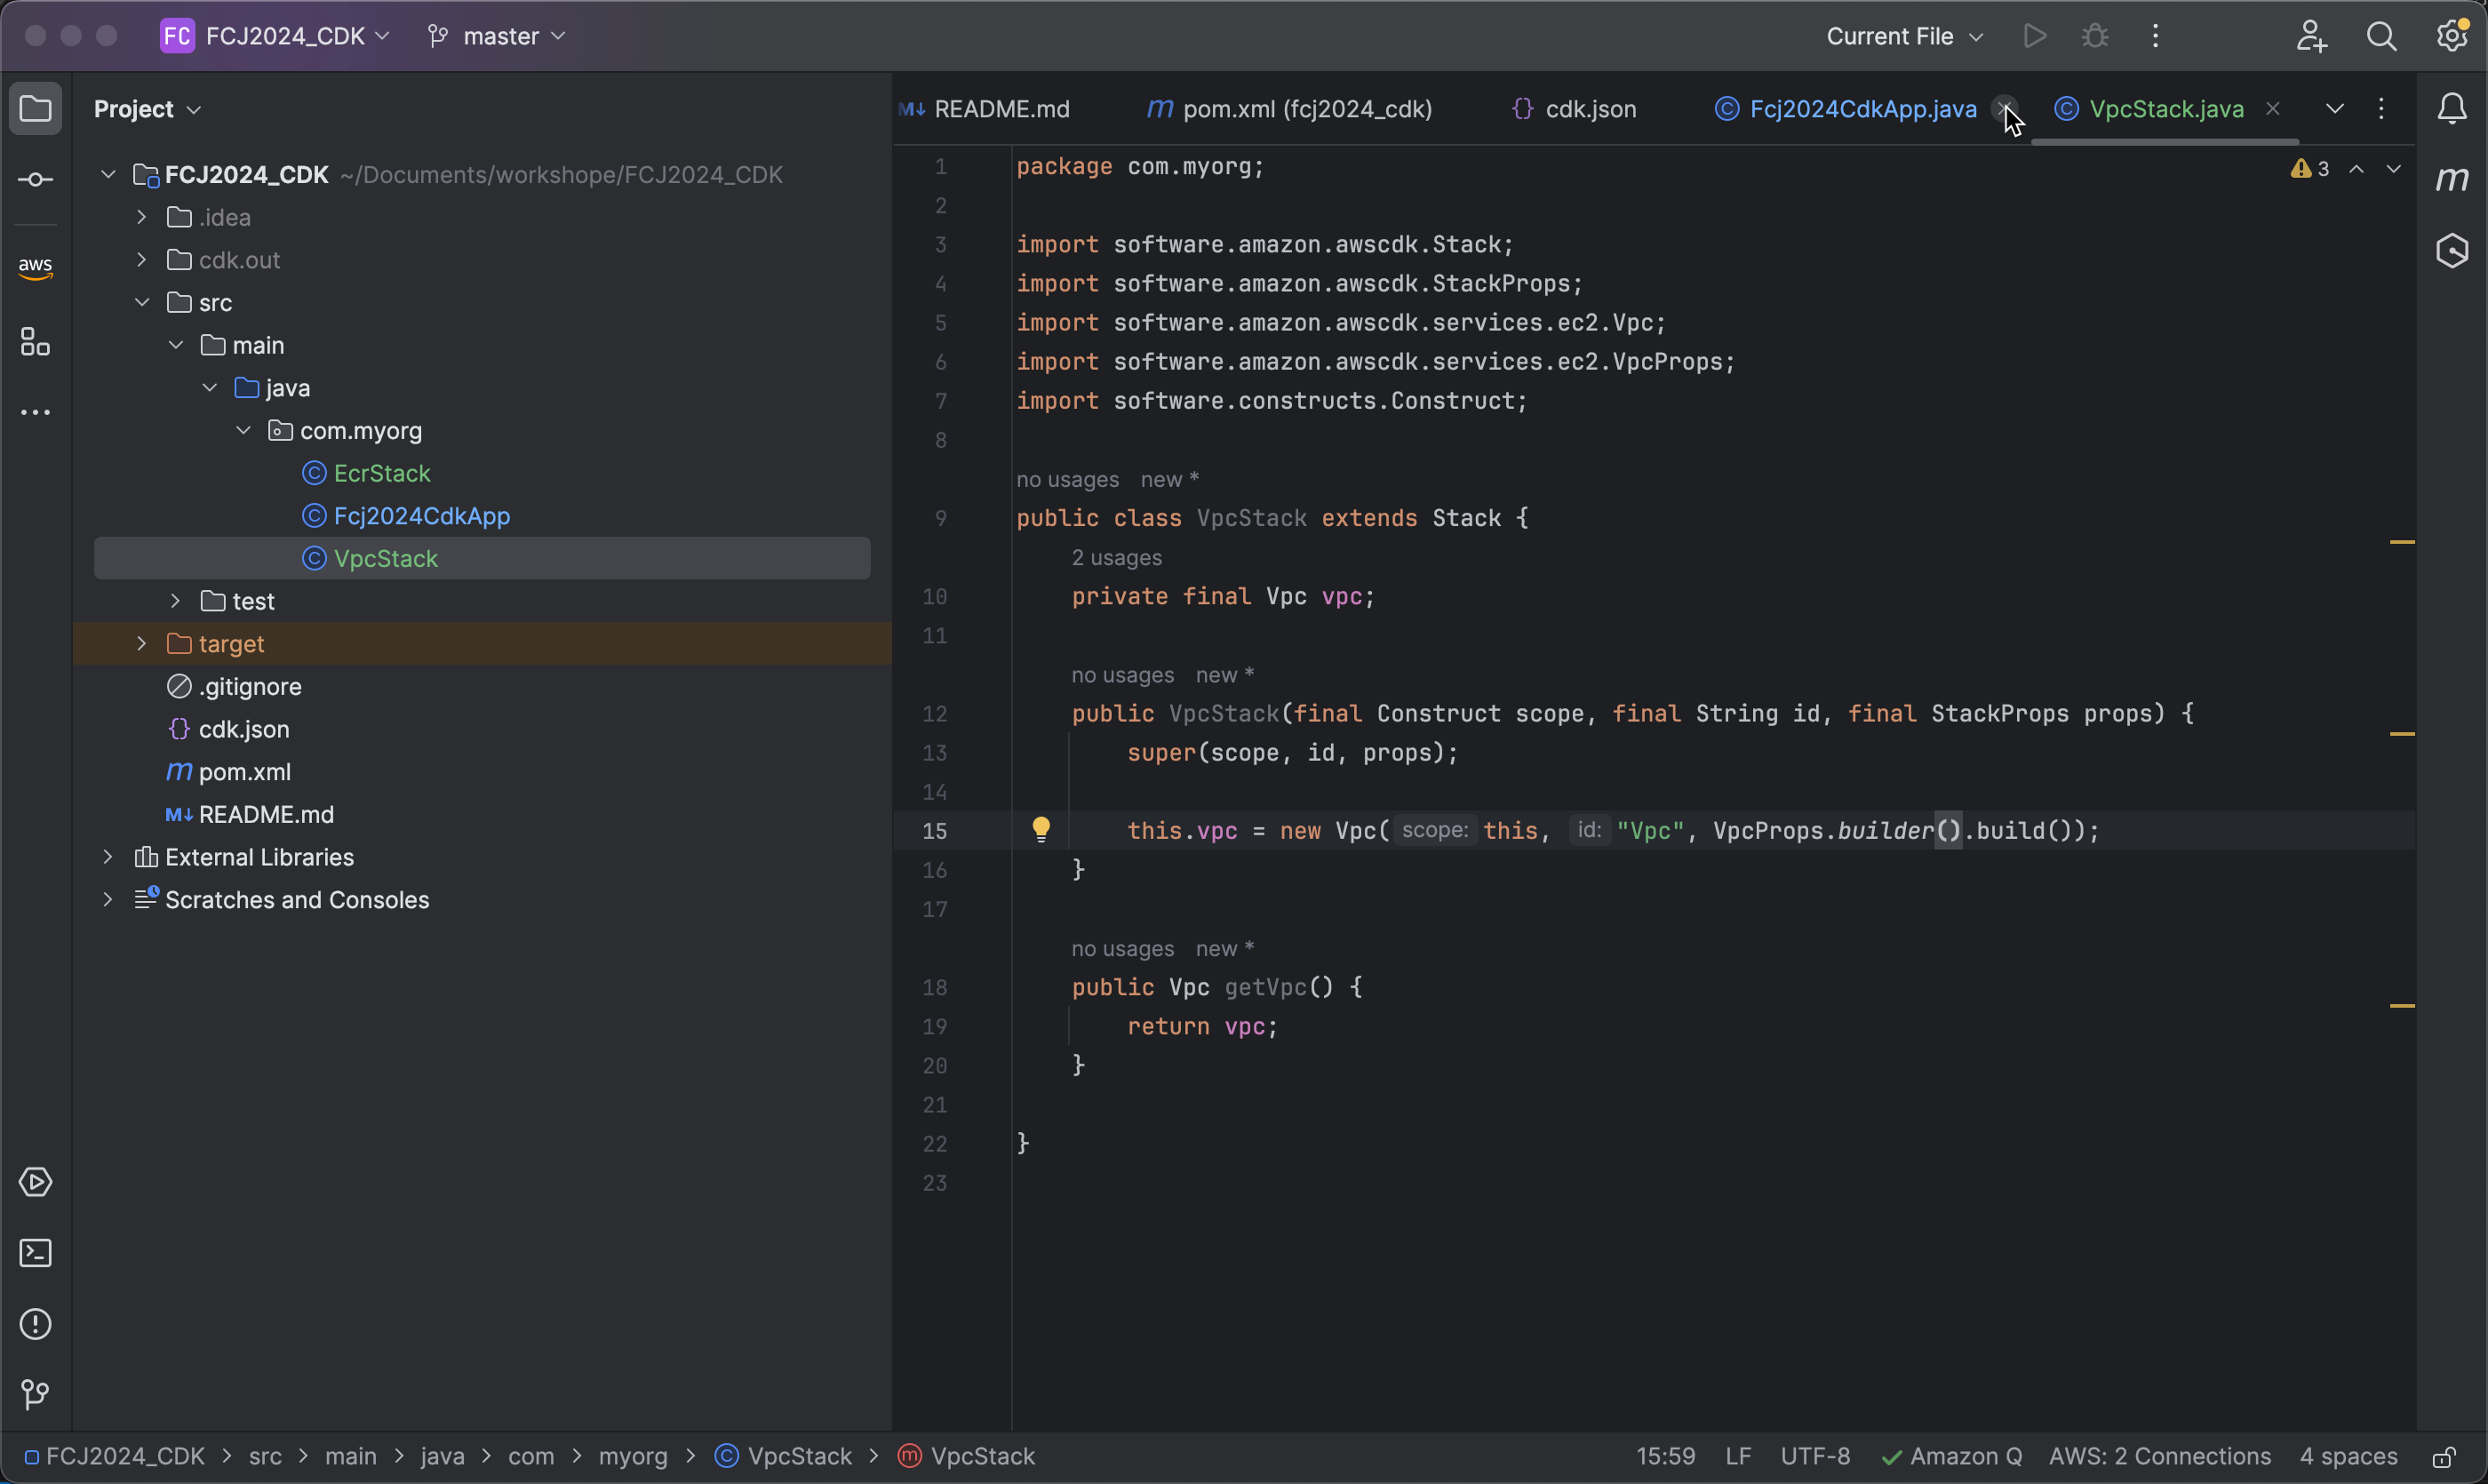This screenshot has width=2488, height=1484.
Task: Click the warnings indicator showing 3 problems
Action: (x=2310, y=169)
